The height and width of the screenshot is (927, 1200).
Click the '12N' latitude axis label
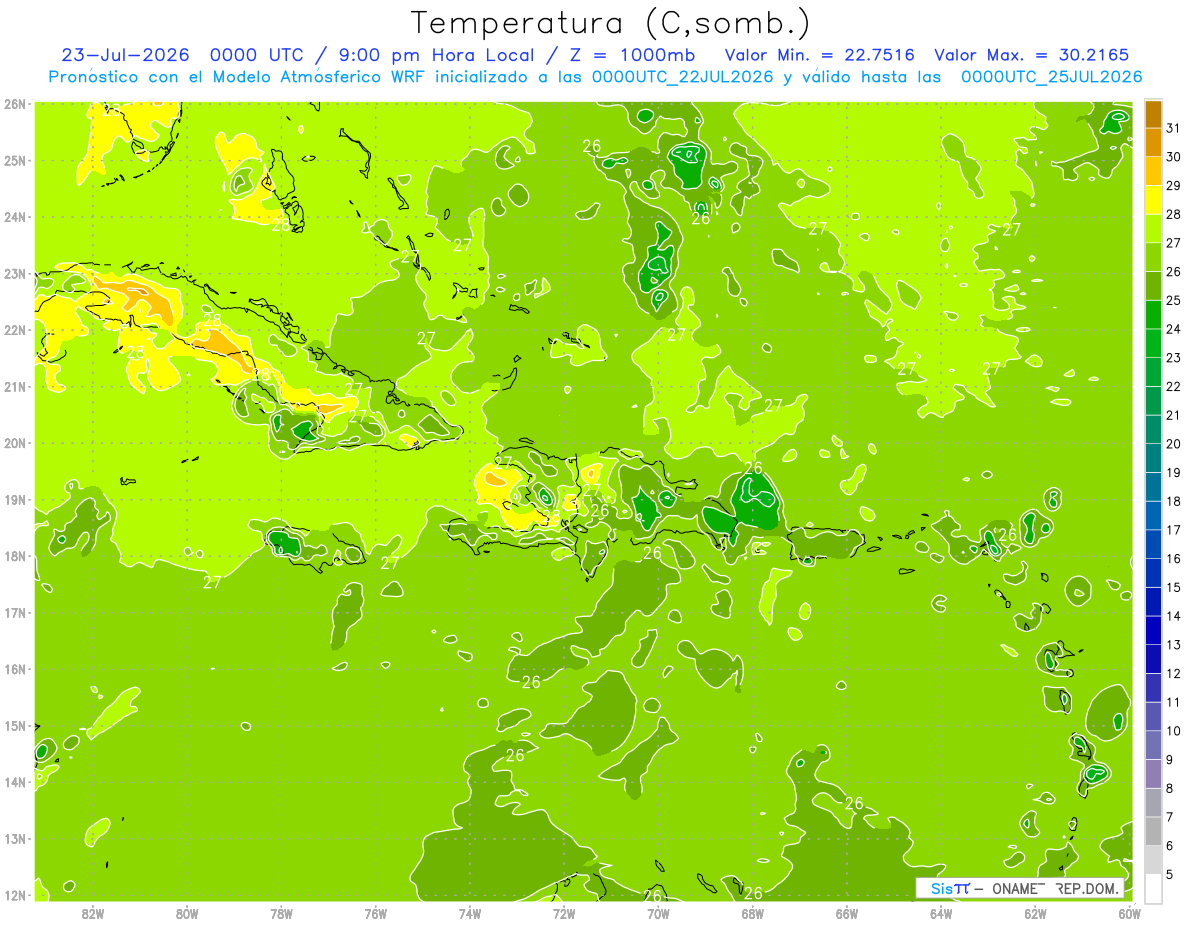coord(15,895)
